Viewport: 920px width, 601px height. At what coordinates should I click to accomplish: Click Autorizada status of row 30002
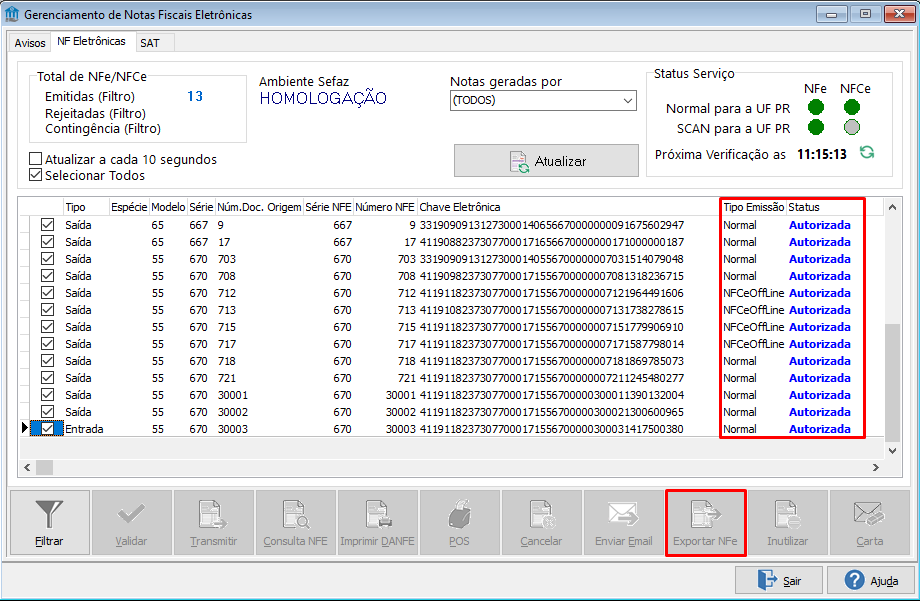click(x=820, y=412)
